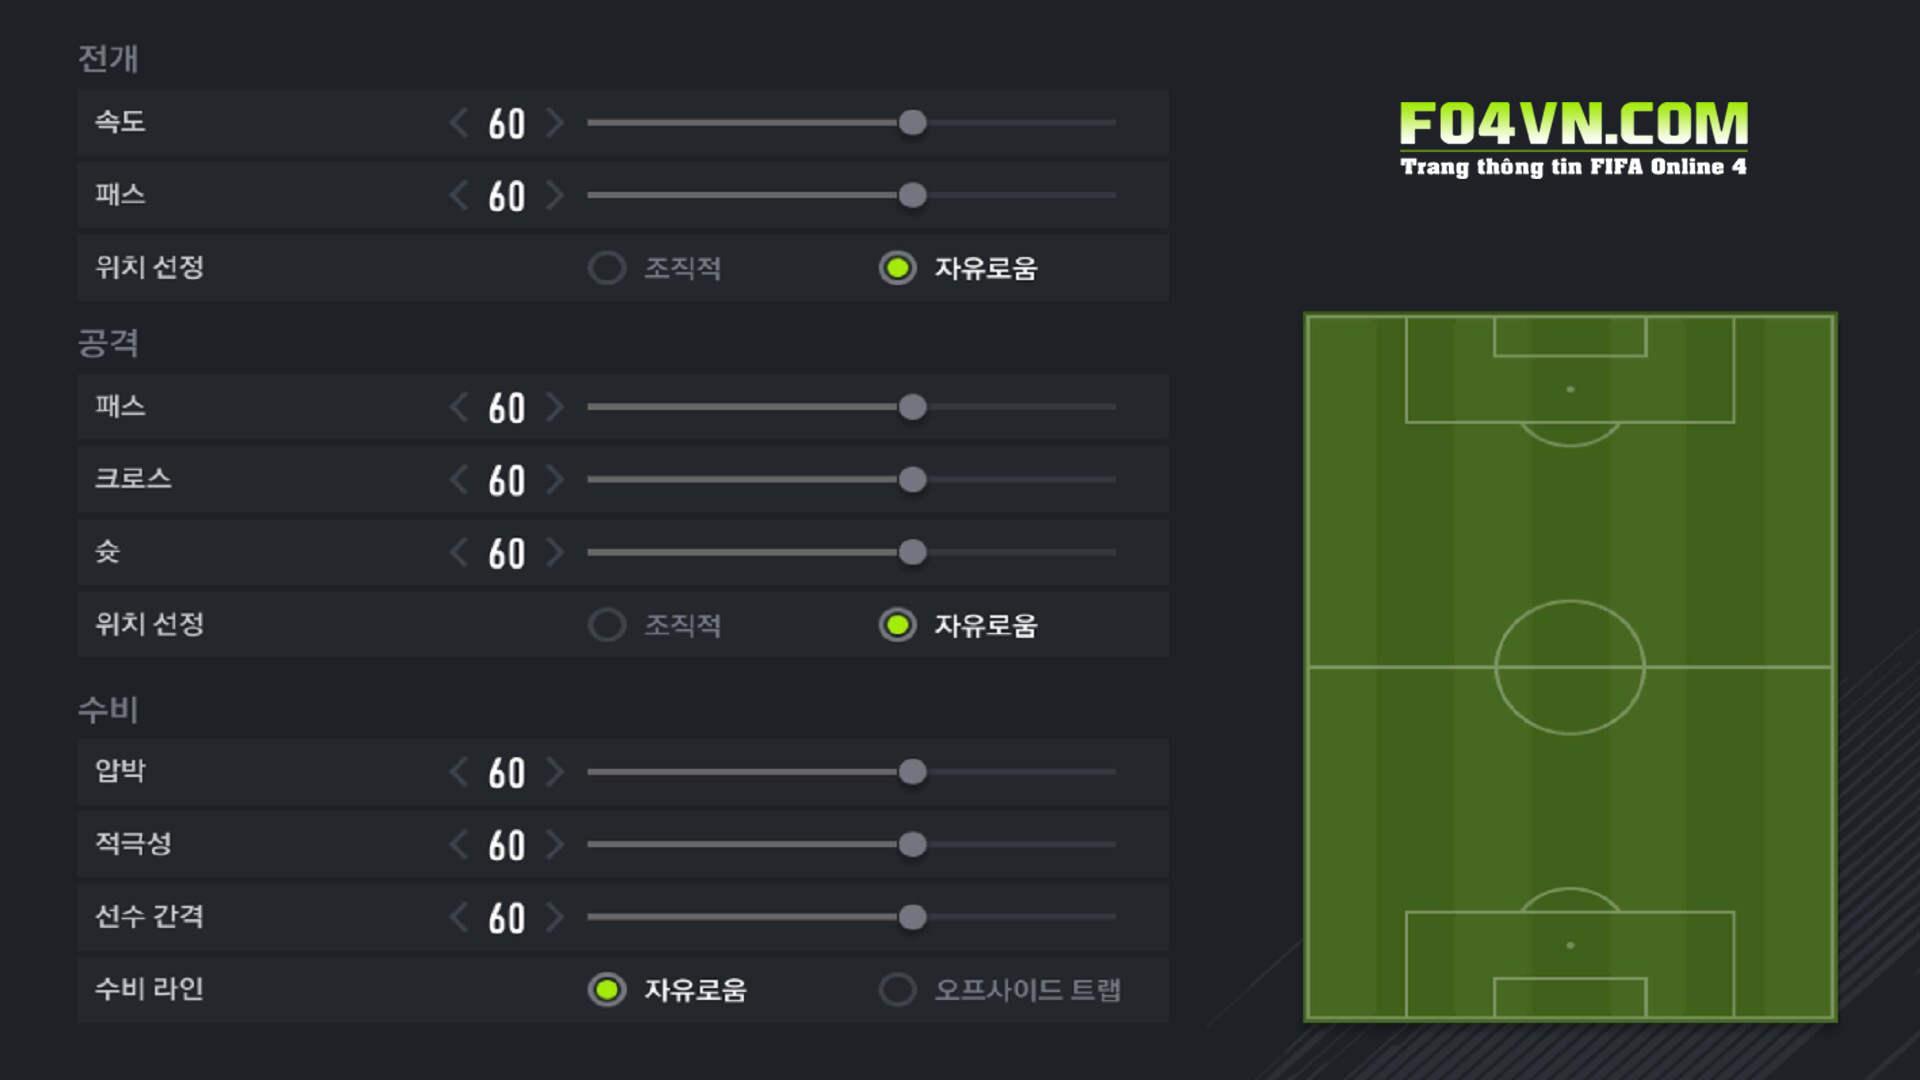Screen dimensions: 1920x1080
Task: Increase 적극성 value with right arrow
Action: pyautogui.click(x=555, y=845)
